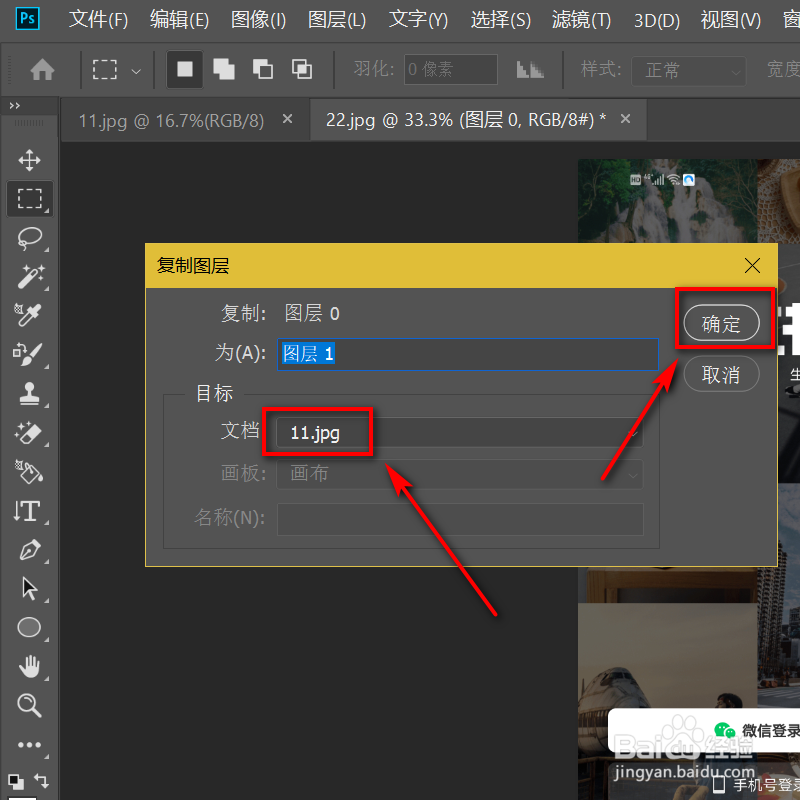Enable Intersect with Selection mode

tap(301, 69)
